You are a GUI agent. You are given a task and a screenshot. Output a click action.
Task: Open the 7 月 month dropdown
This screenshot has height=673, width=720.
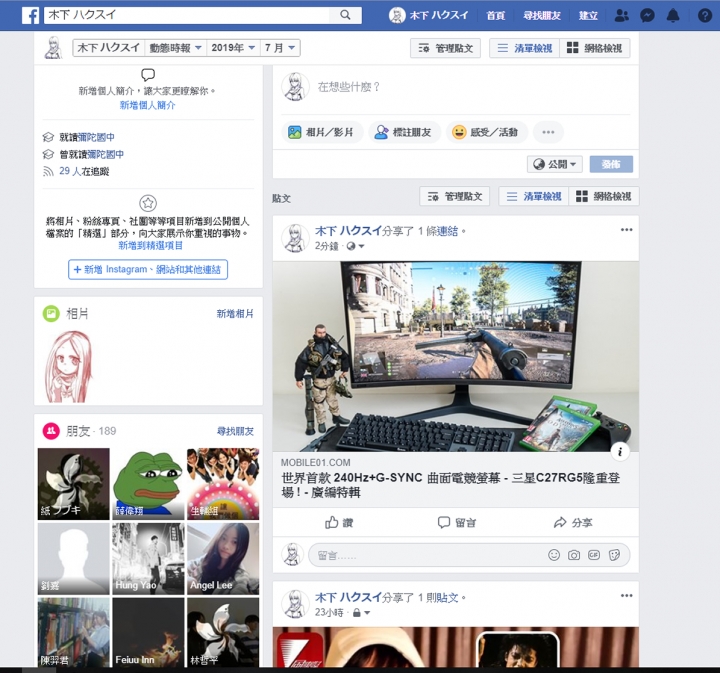tap(280, 48)
